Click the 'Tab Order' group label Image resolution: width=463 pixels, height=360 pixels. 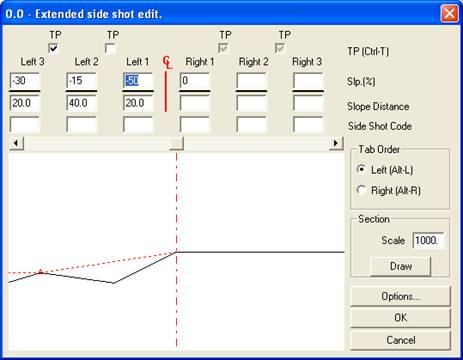click(x=379, y=149)
